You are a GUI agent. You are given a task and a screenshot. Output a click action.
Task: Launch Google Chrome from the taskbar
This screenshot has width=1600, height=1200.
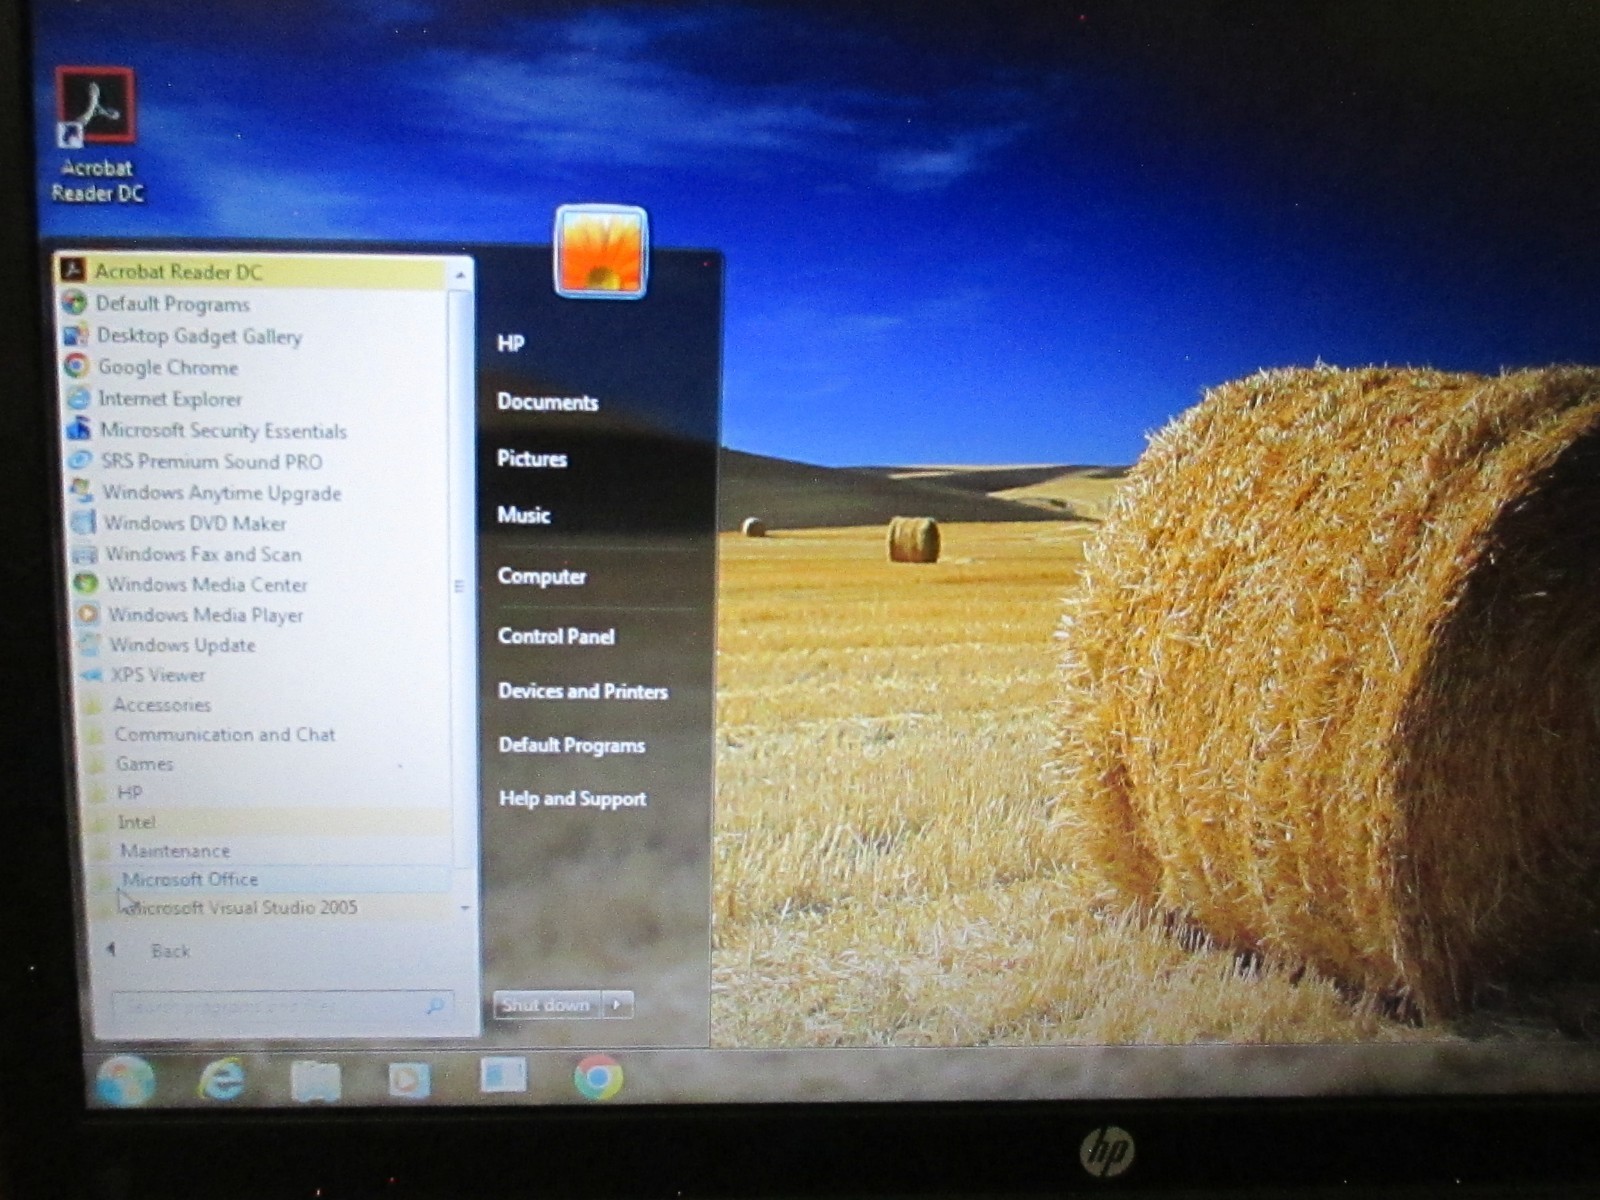pos(598,1078)
